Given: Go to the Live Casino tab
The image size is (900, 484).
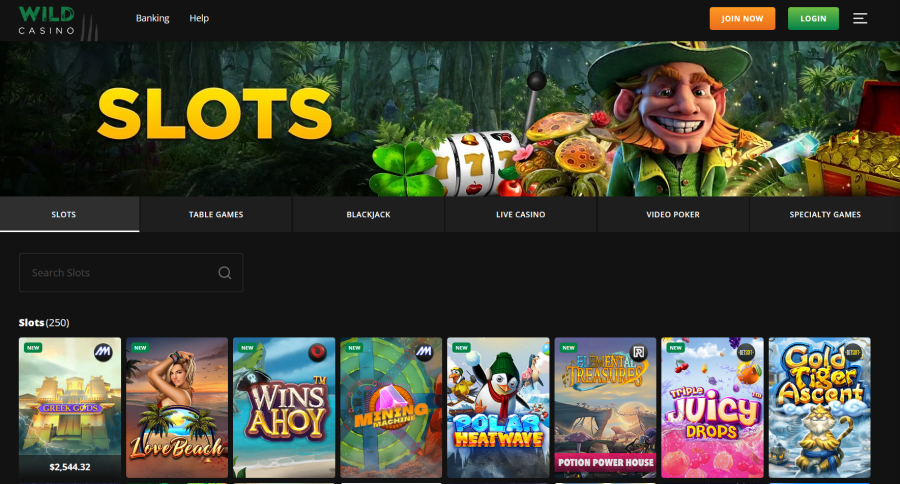Looking at the screenshot, I should [x=521, y=214].
